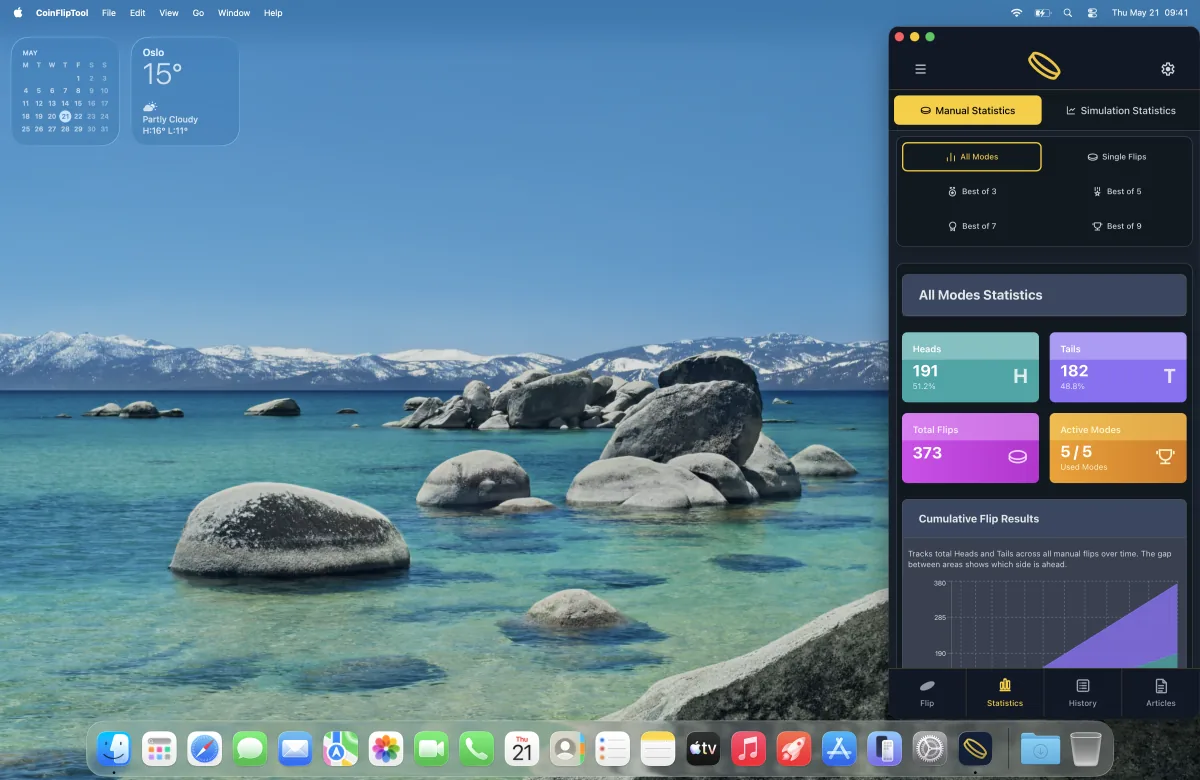Open Launchpad from the Dock

(x=159, y=748)
